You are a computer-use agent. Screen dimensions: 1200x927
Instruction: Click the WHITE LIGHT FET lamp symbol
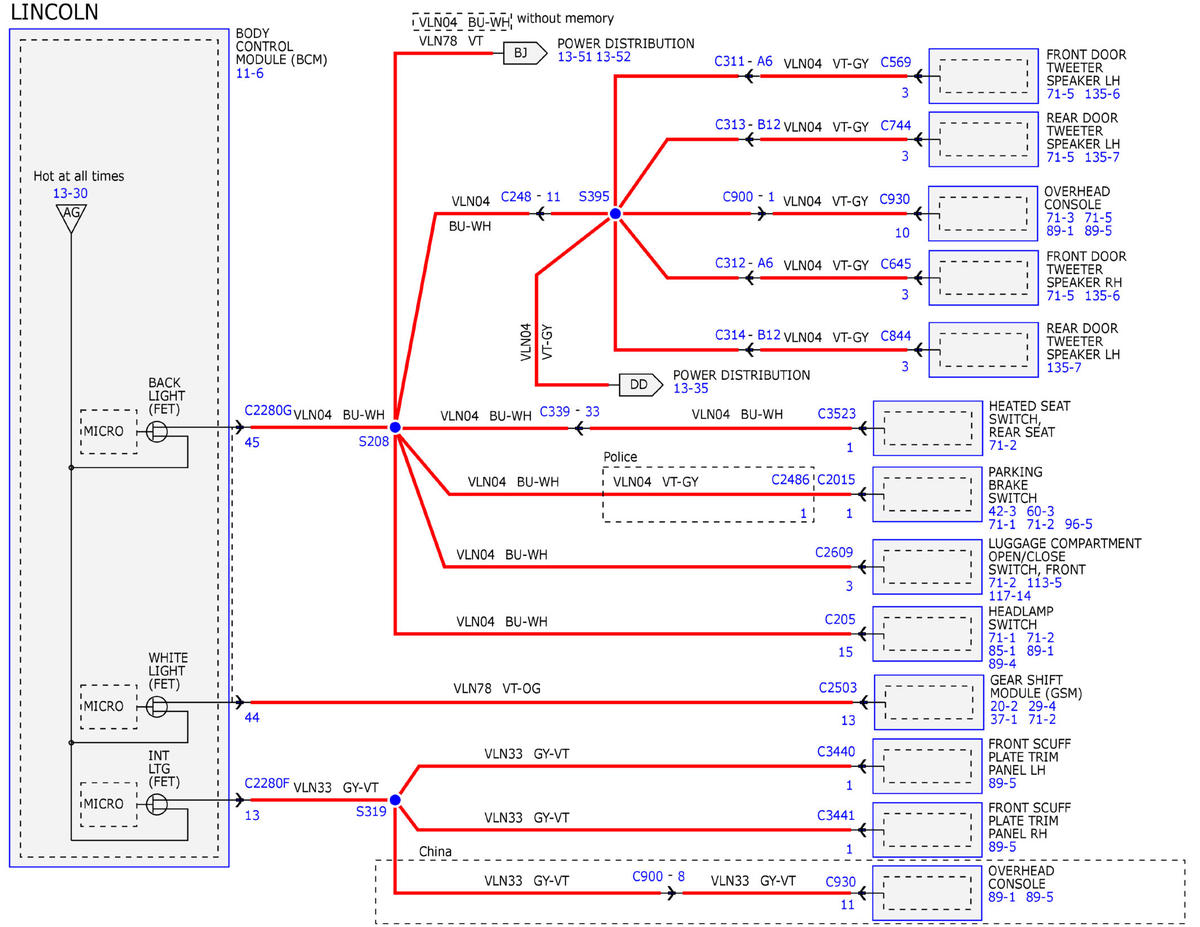pos(157,706)
